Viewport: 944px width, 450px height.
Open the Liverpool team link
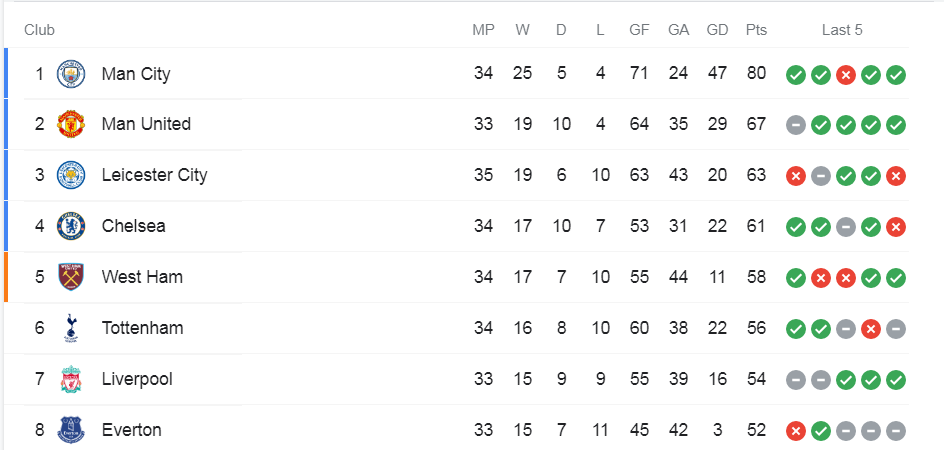[137, 379]
